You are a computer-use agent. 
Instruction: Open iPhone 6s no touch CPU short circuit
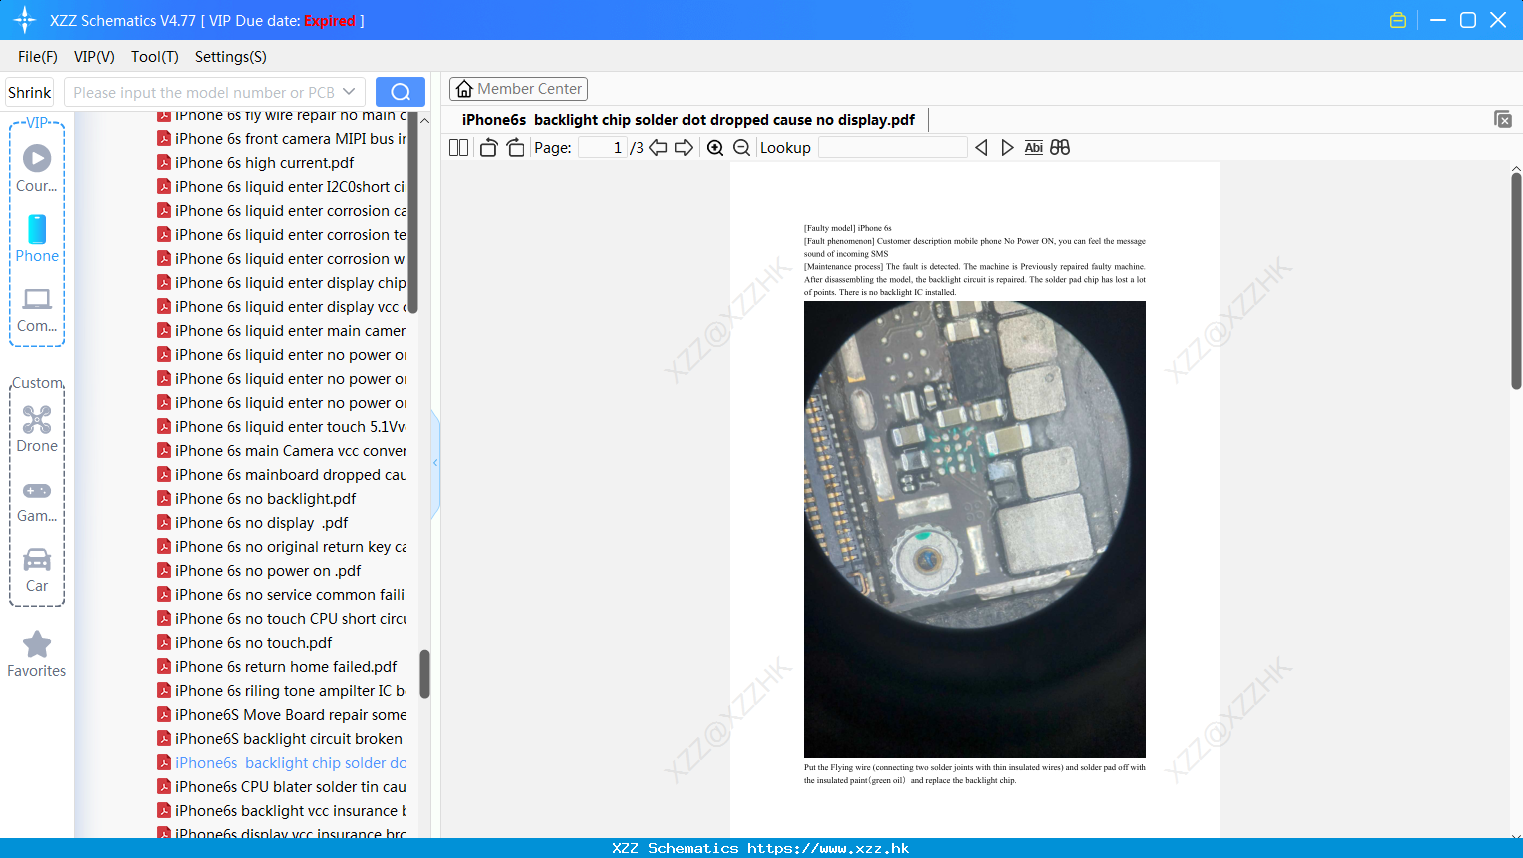tap(282, 619)
